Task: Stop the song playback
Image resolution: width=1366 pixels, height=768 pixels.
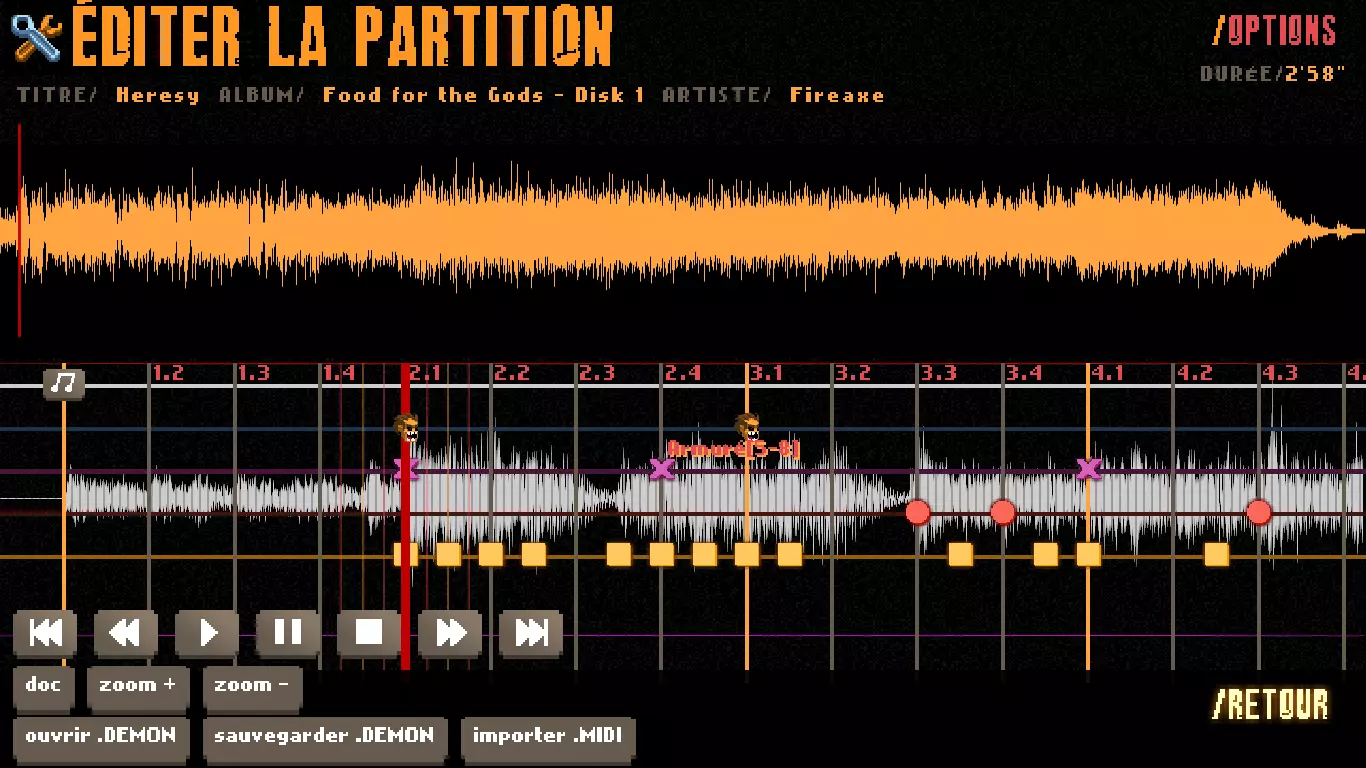Action: (369, 632)
